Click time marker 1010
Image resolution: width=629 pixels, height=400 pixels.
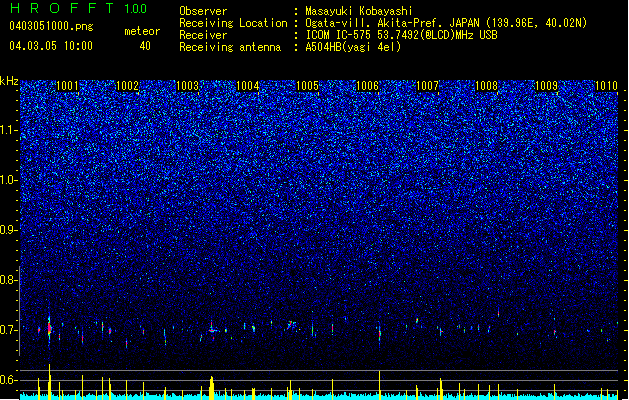(607, 86)
